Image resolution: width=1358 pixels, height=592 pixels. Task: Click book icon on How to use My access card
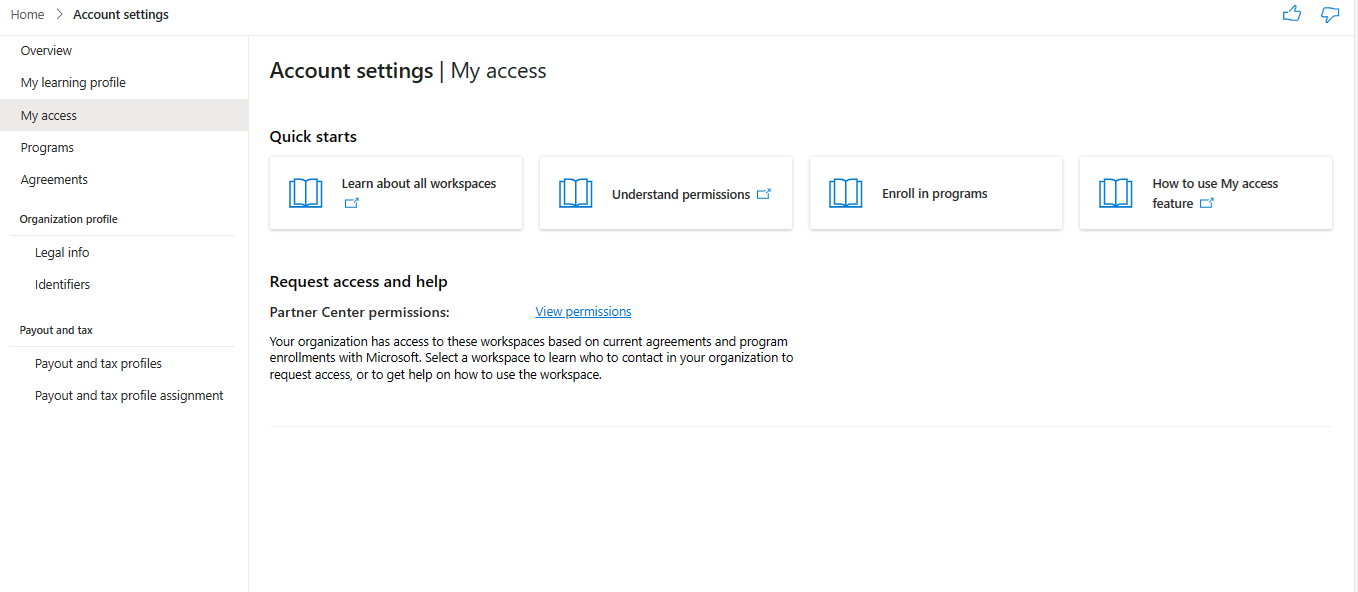coord(1116,193)
